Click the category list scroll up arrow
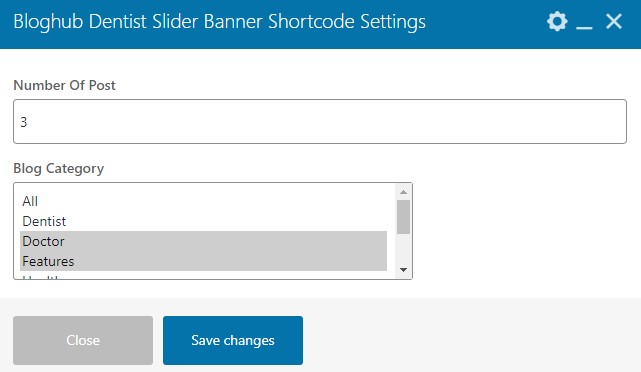 (403, 192)
